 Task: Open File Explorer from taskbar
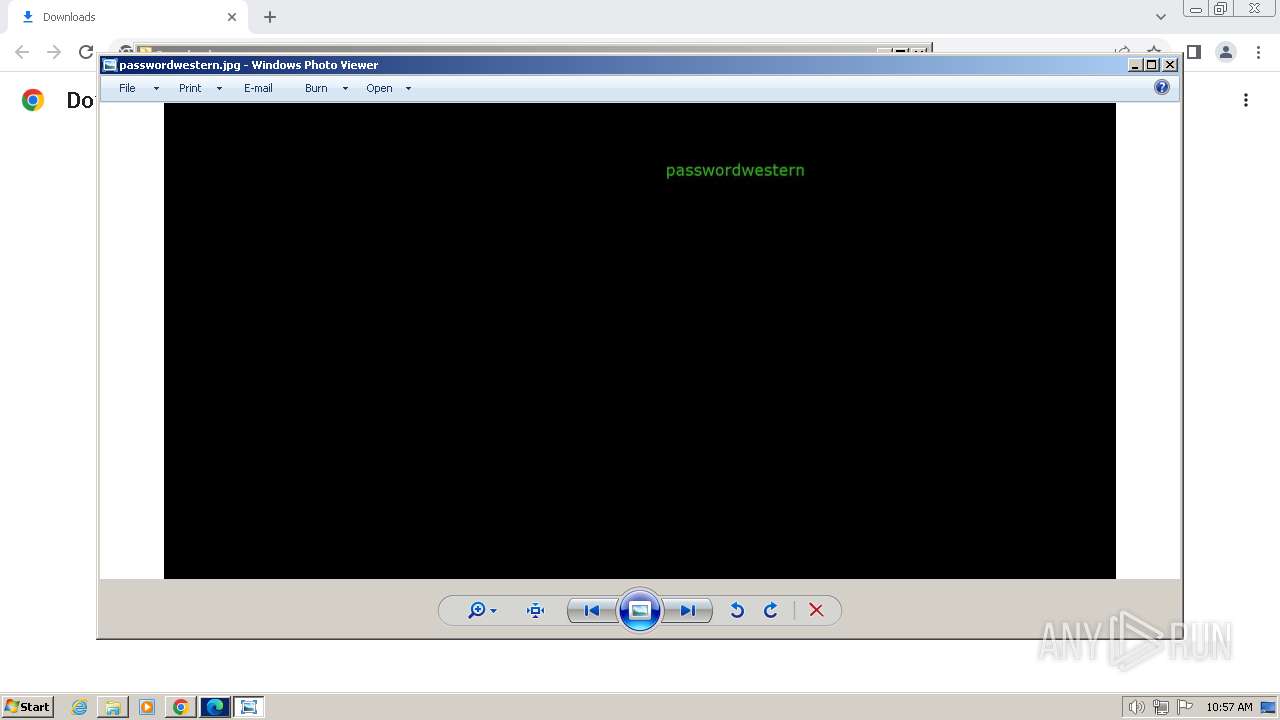113,707
